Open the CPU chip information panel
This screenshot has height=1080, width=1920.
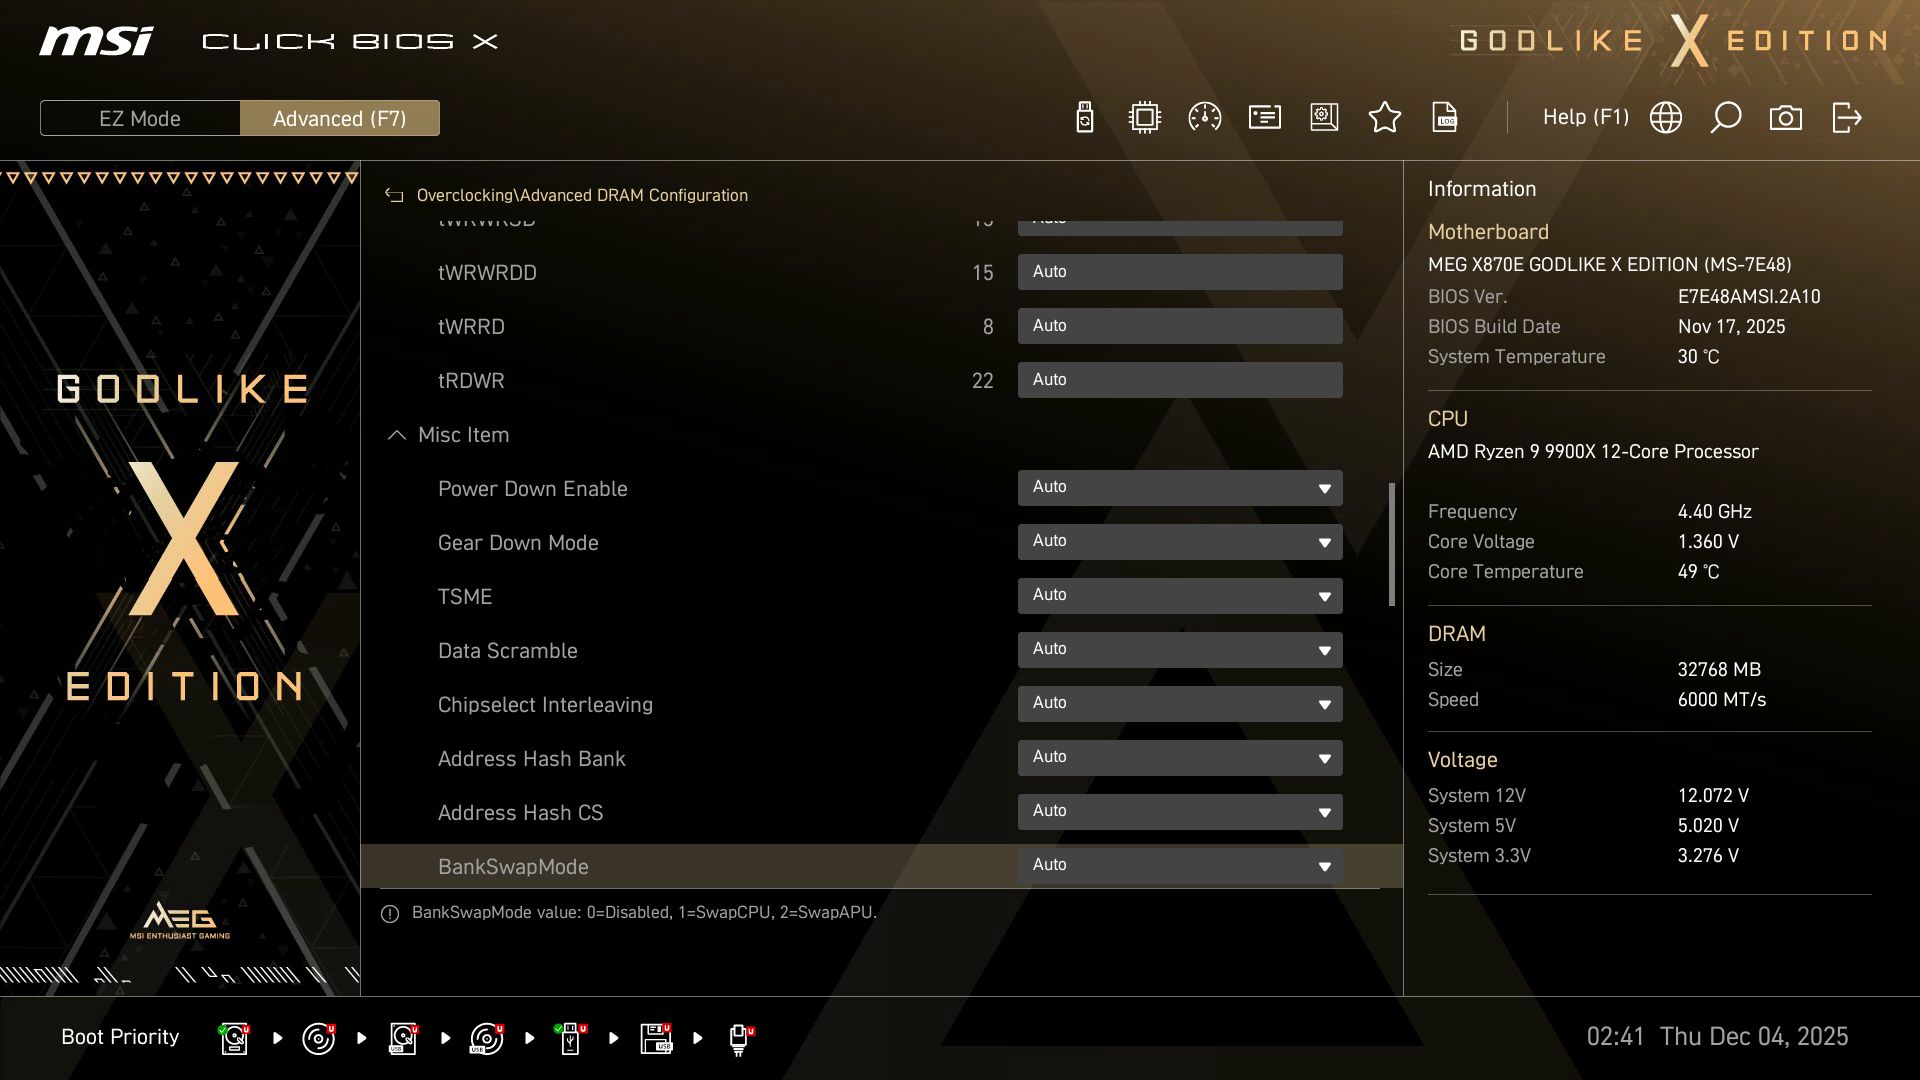click(x=1144, y=117)
